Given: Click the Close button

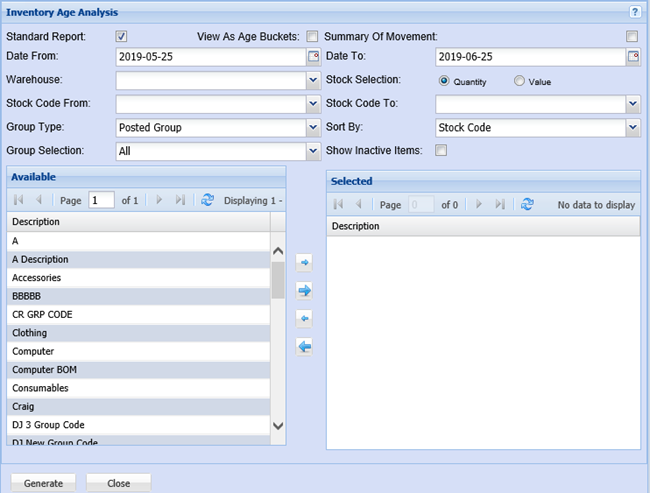Looking at the screenshot, I should (x=118, y=483).
